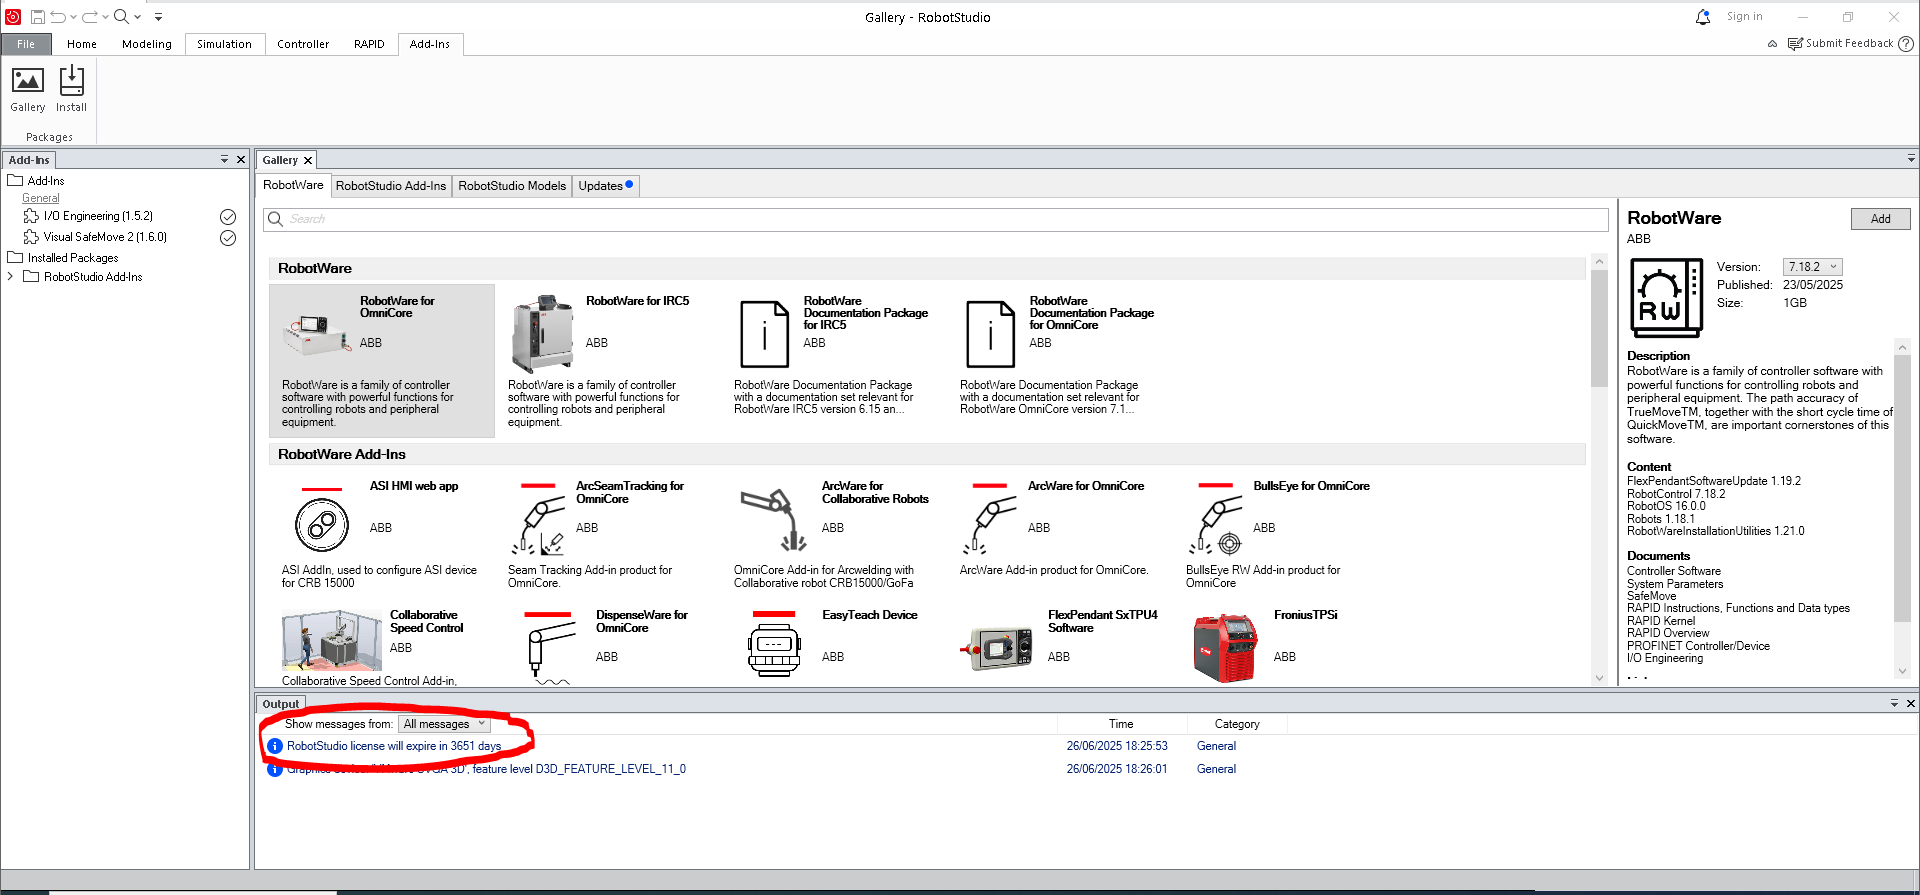
Task: Click Sign in
Action: pos(1744,17)
